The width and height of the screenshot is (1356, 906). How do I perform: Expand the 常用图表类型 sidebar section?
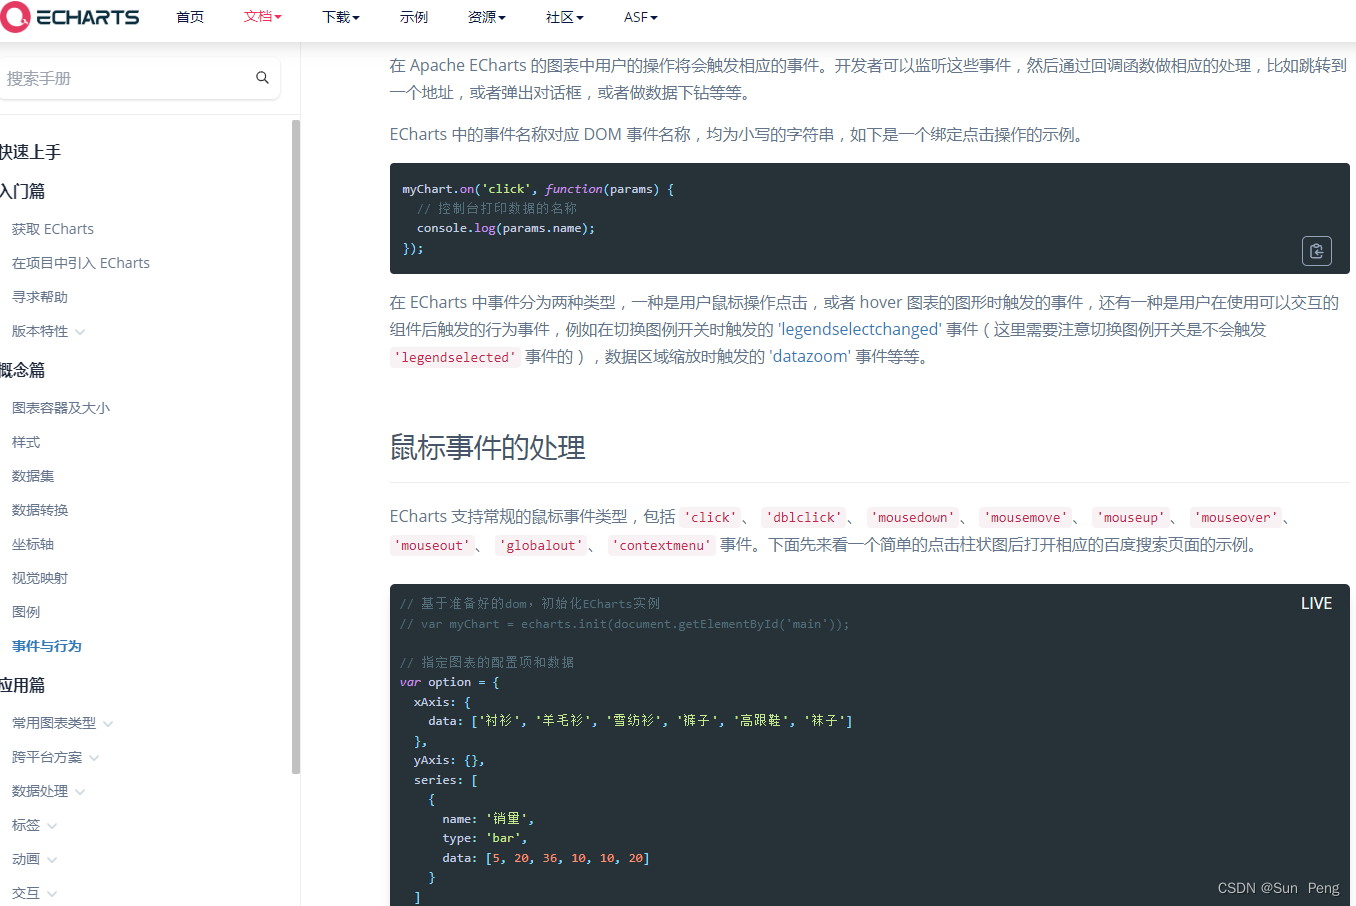[62, 723]
